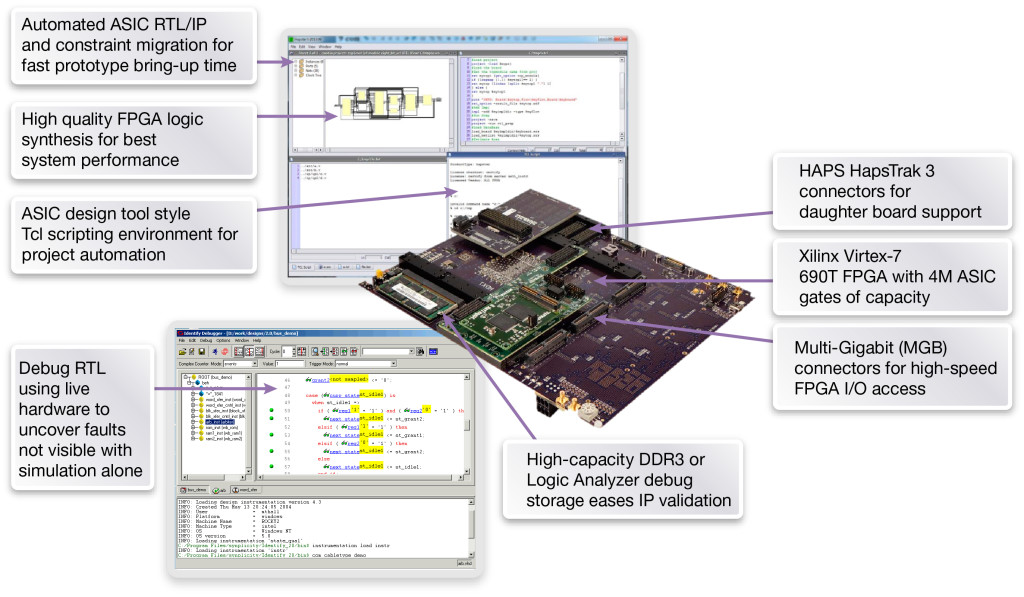Open the Edit menu in Identify Debugger
Image resolution: width=1024 pixels, height=597 pixels.
tap(192, 340)
